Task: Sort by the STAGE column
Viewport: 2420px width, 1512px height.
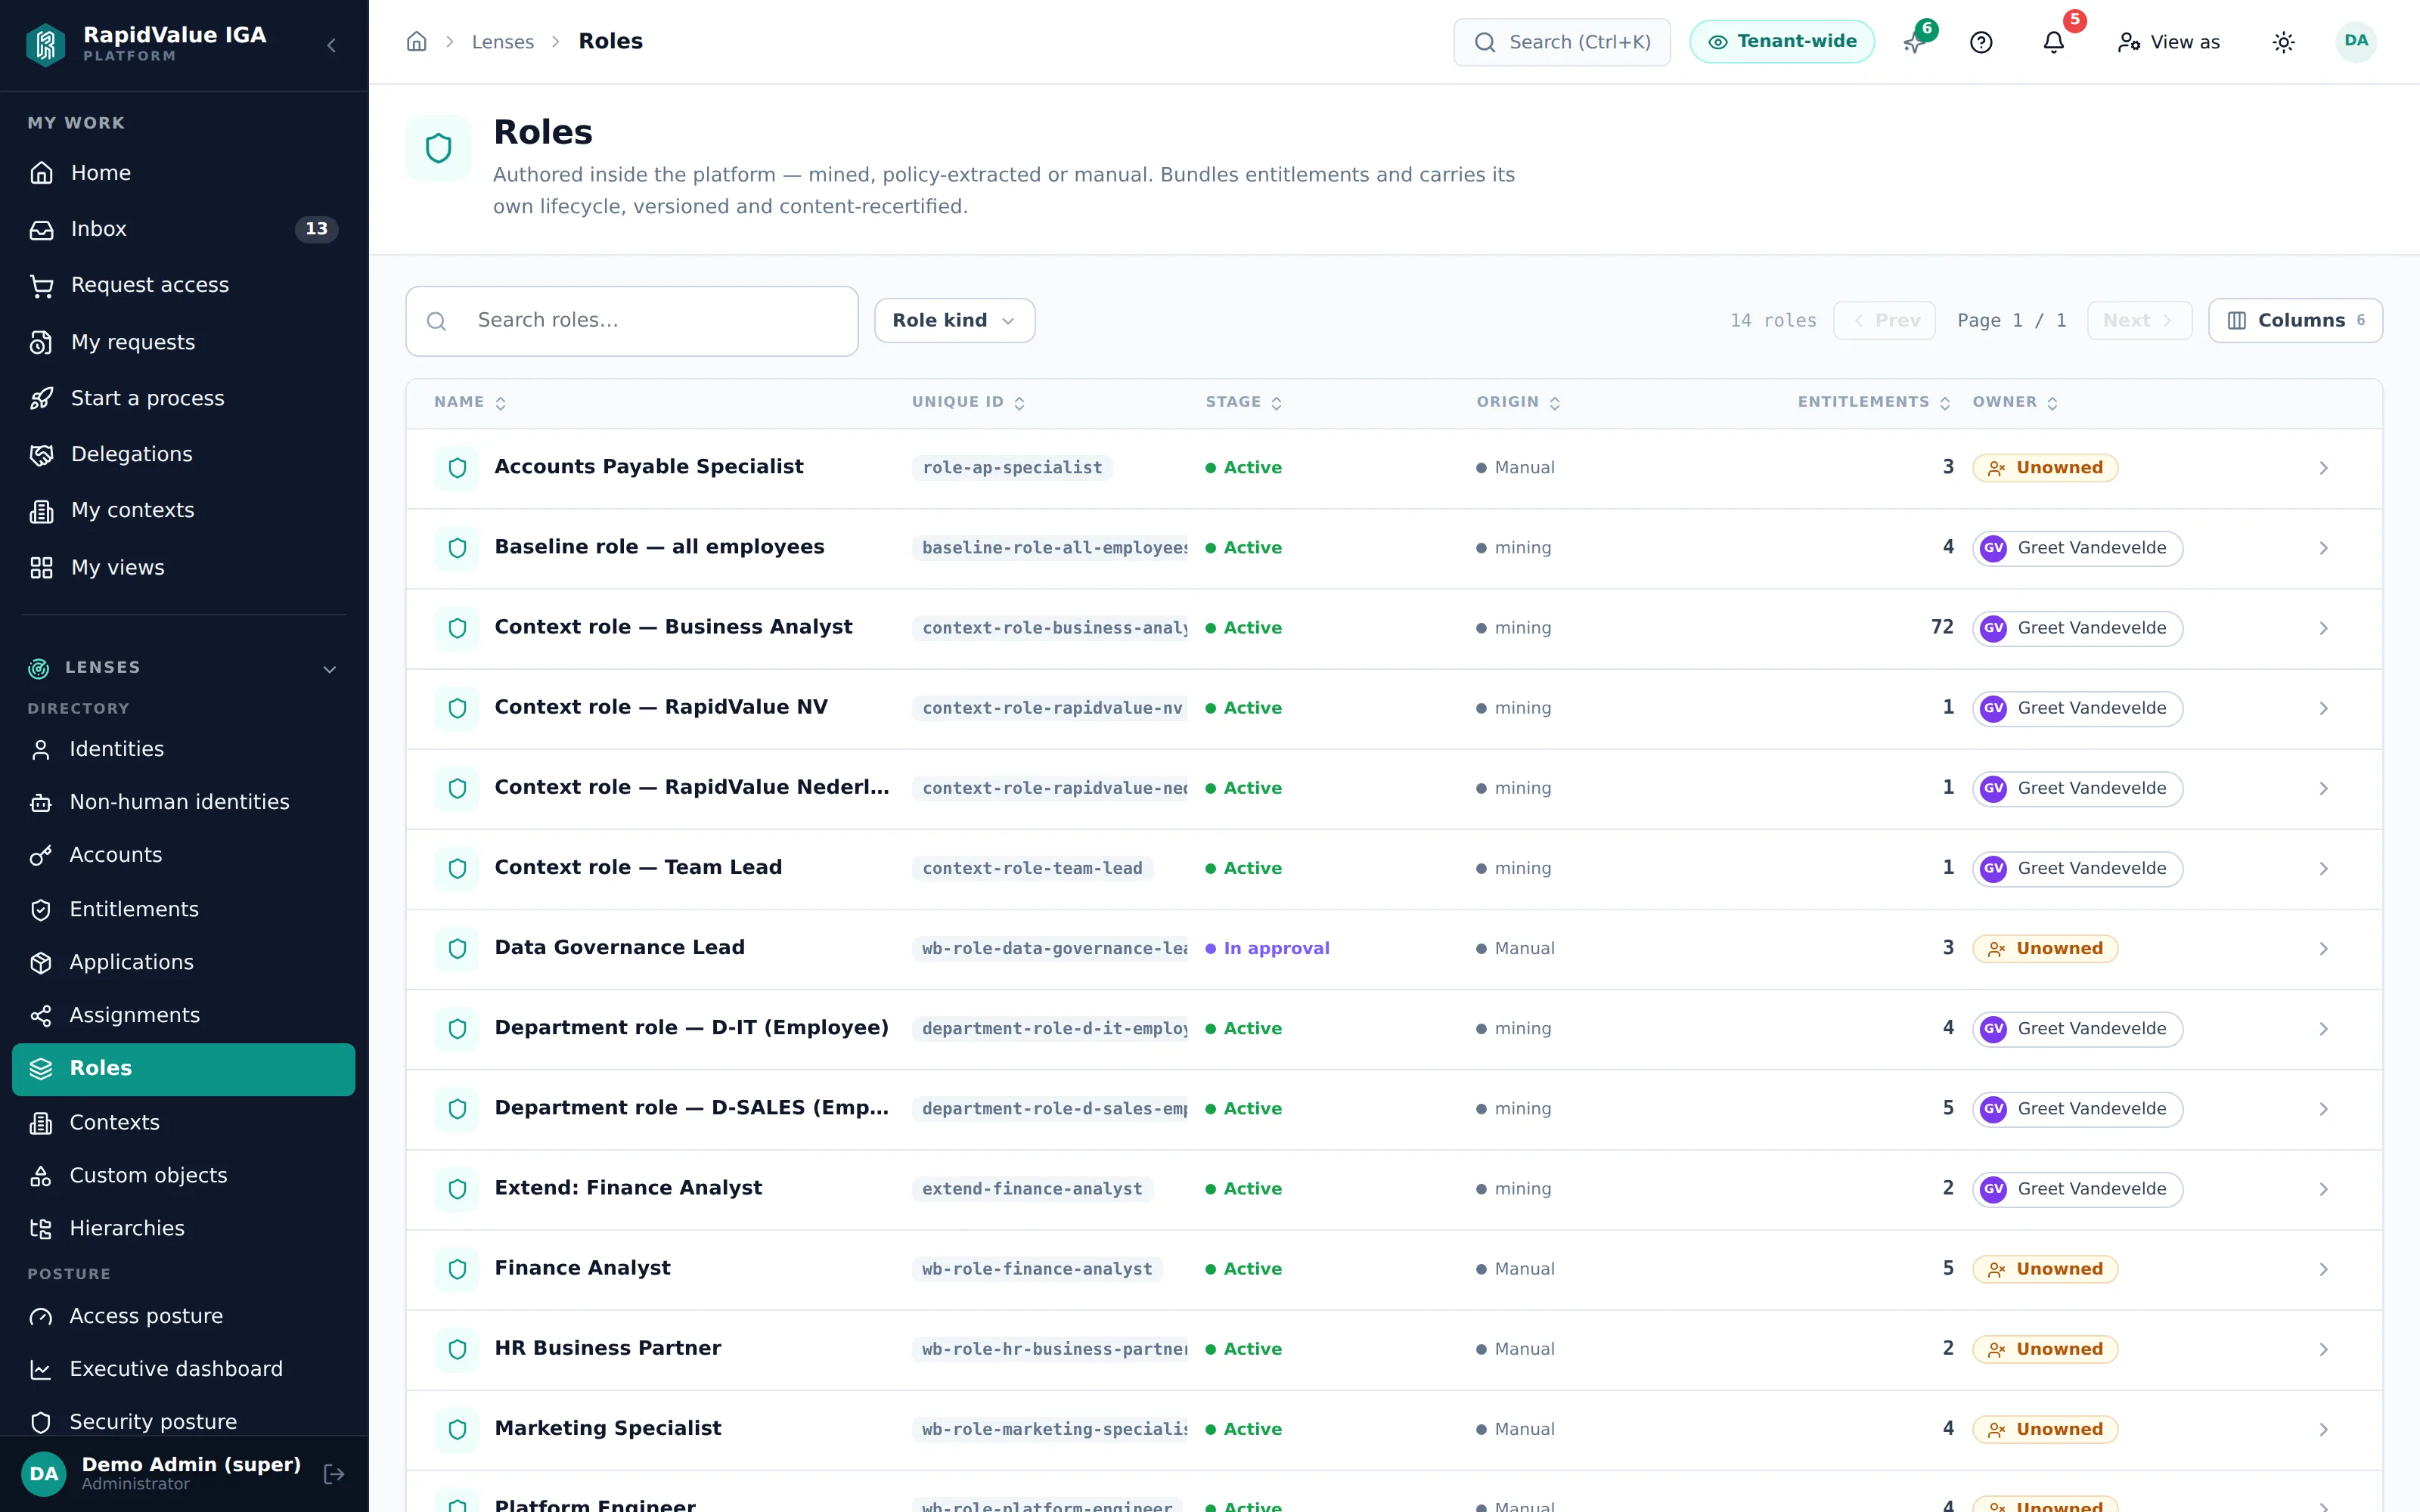Action: [1243, 402]
